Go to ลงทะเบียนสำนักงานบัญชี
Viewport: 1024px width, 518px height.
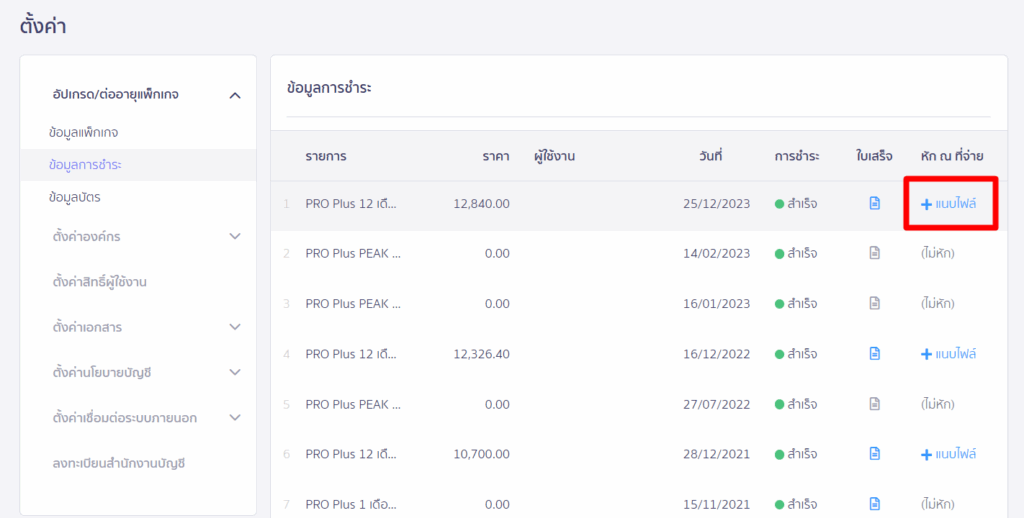point(119,463)
